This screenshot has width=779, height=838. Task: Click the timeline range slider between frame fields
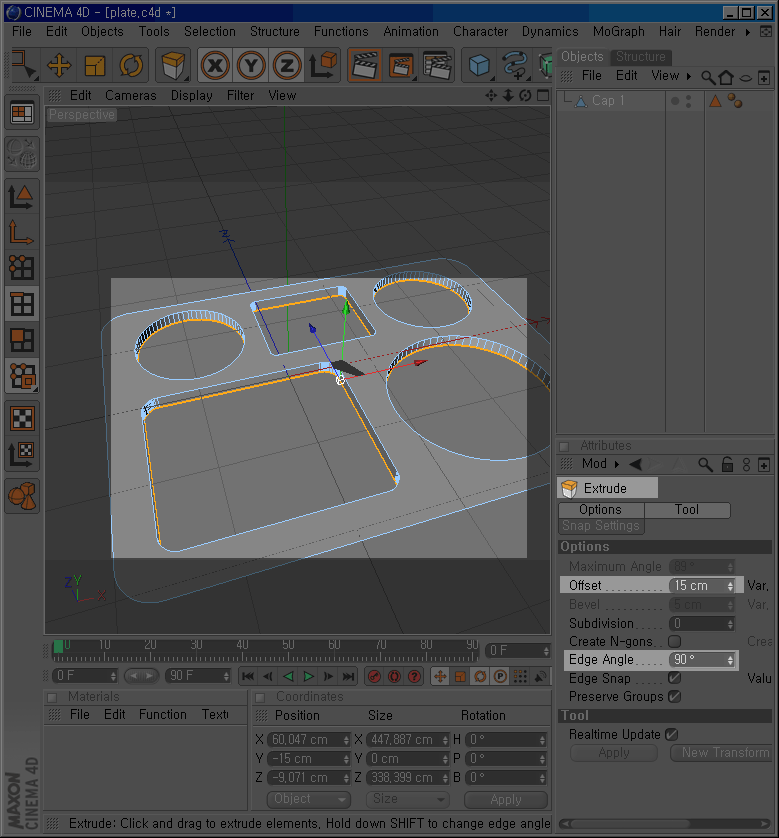141,676
